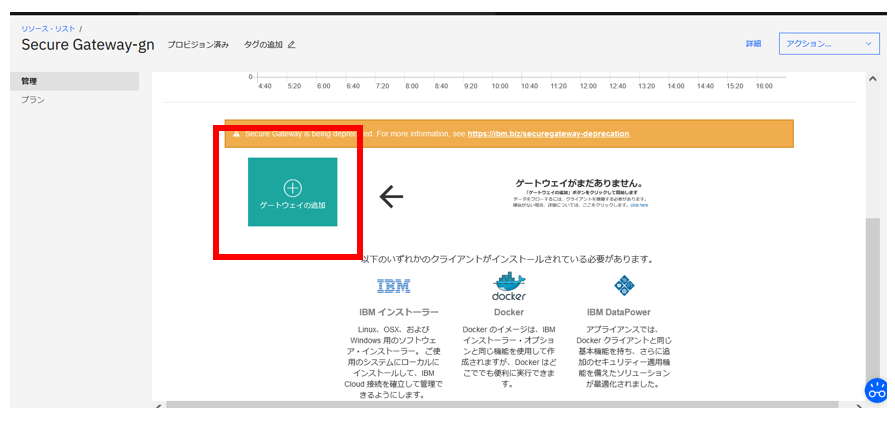Click the client-install requirement sentence
The height and width of the screenshot is (425, 895).
point(507,260)
